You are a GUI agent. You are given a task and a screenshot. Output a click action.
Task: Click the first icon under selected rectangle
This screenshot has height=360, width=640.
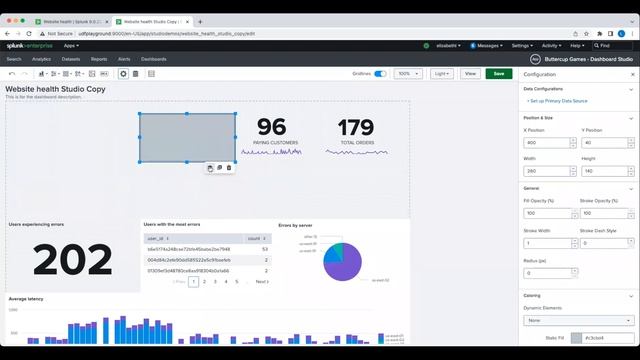pyautogui.click(x=210, y=168)
